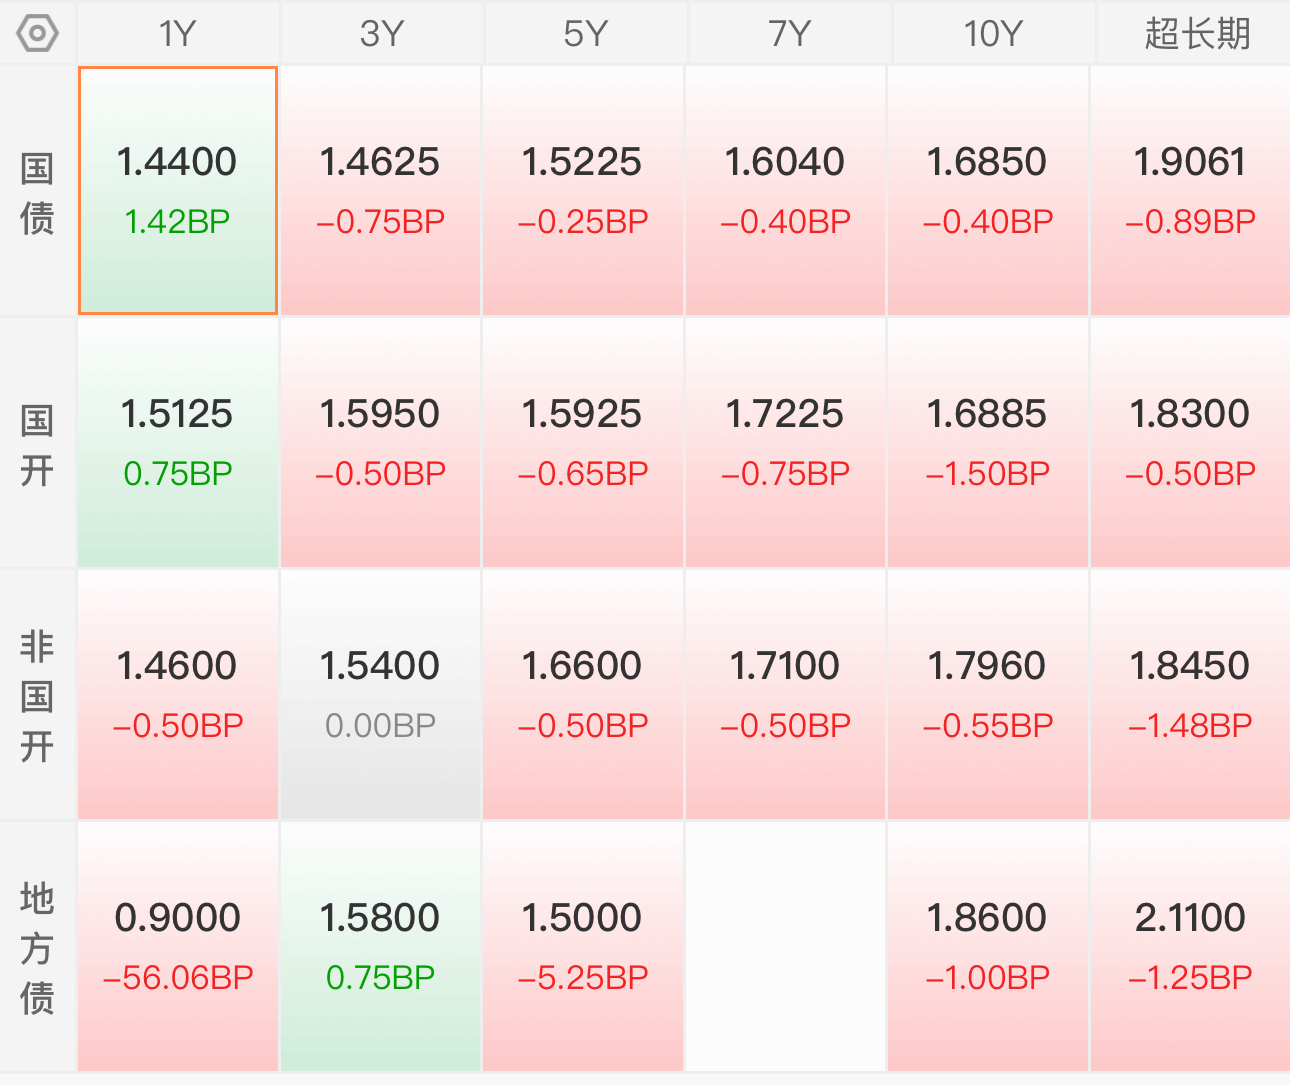Viewport: 1290px width, 1085px height.
Task: Open the 国开 1Y cell 1.5125
Action: (178, 443)
